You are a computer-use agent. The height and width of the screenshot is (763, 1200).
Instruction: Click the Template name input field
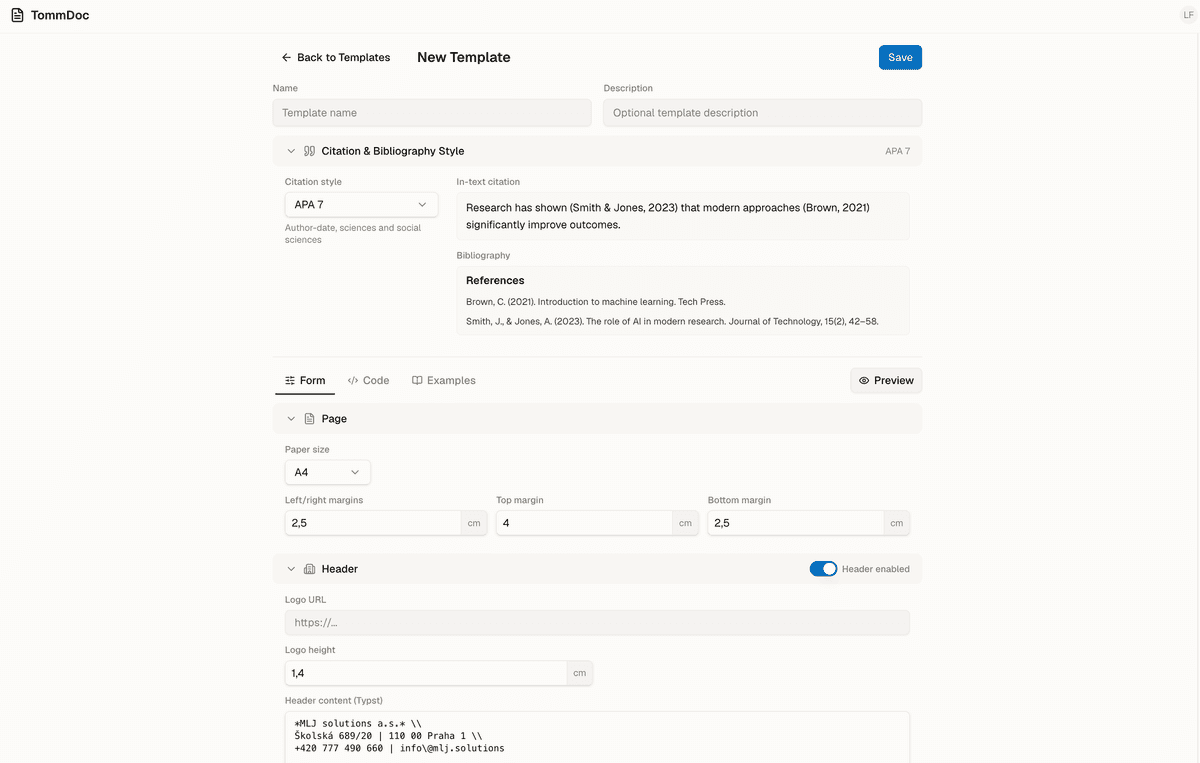432,113
